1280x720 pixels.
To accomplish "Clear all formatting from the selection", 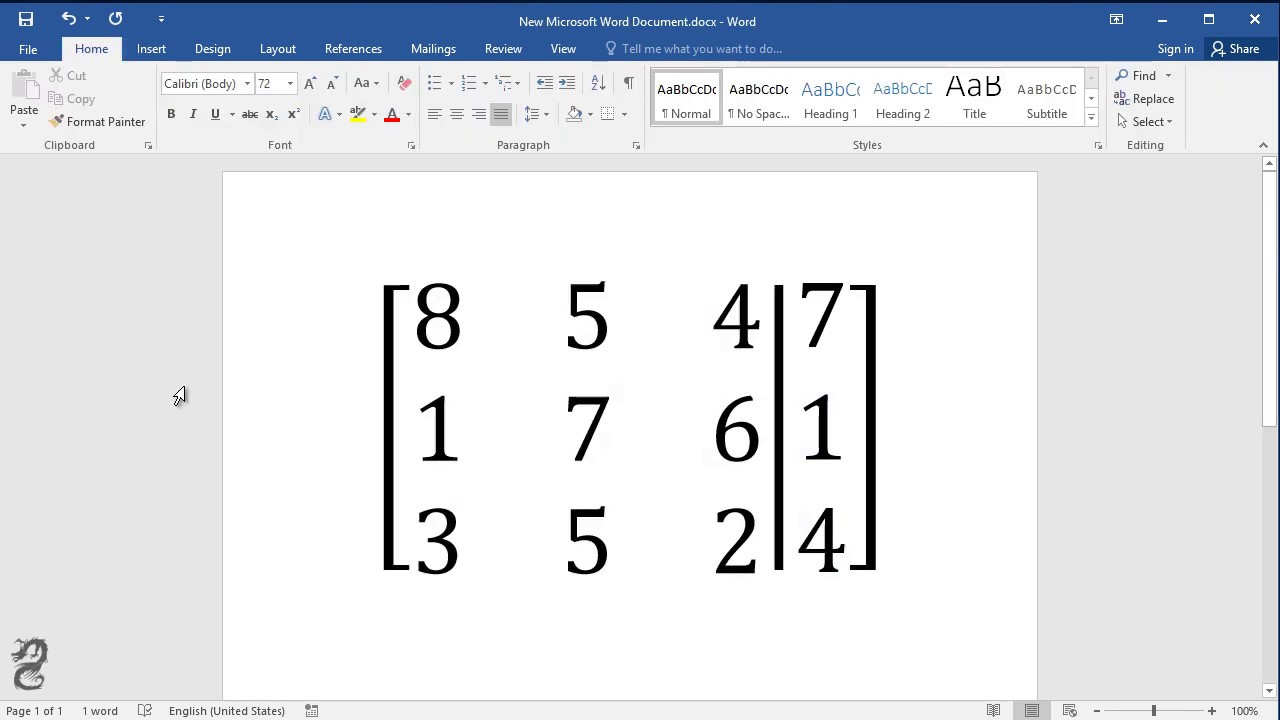I will pyautogui.click(x=404, y=83).
